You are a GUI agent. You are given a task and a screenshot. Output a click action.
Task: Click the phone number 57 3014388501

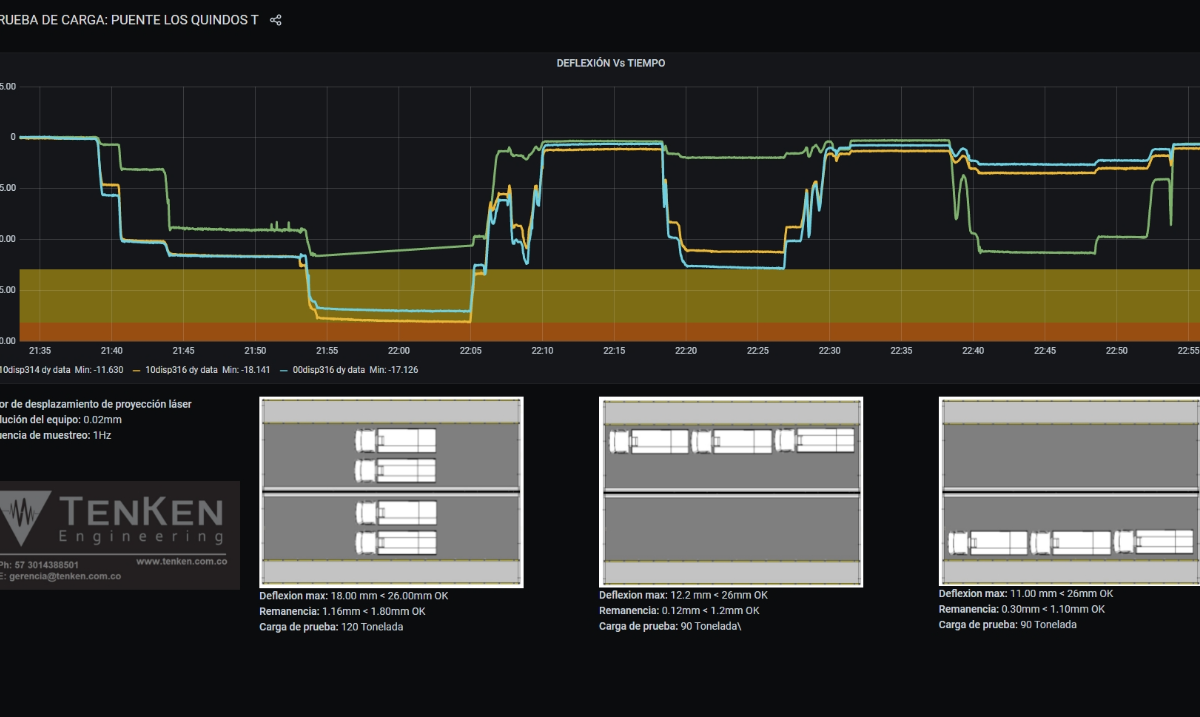click(x=47, y=565)
